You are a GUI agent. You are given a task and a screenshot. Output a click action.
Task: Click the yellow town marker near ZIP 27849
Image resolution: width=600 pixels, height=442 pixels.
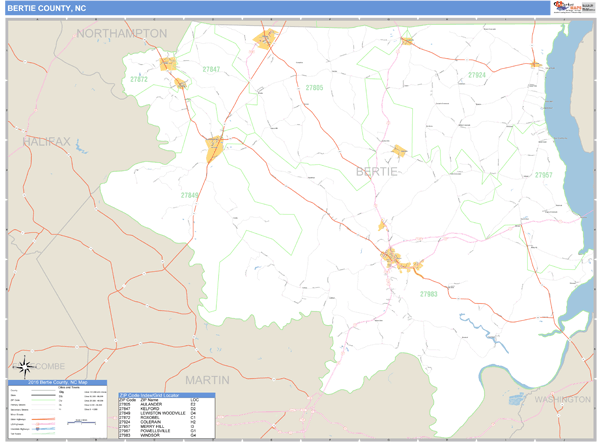click(x=215, y=150)
